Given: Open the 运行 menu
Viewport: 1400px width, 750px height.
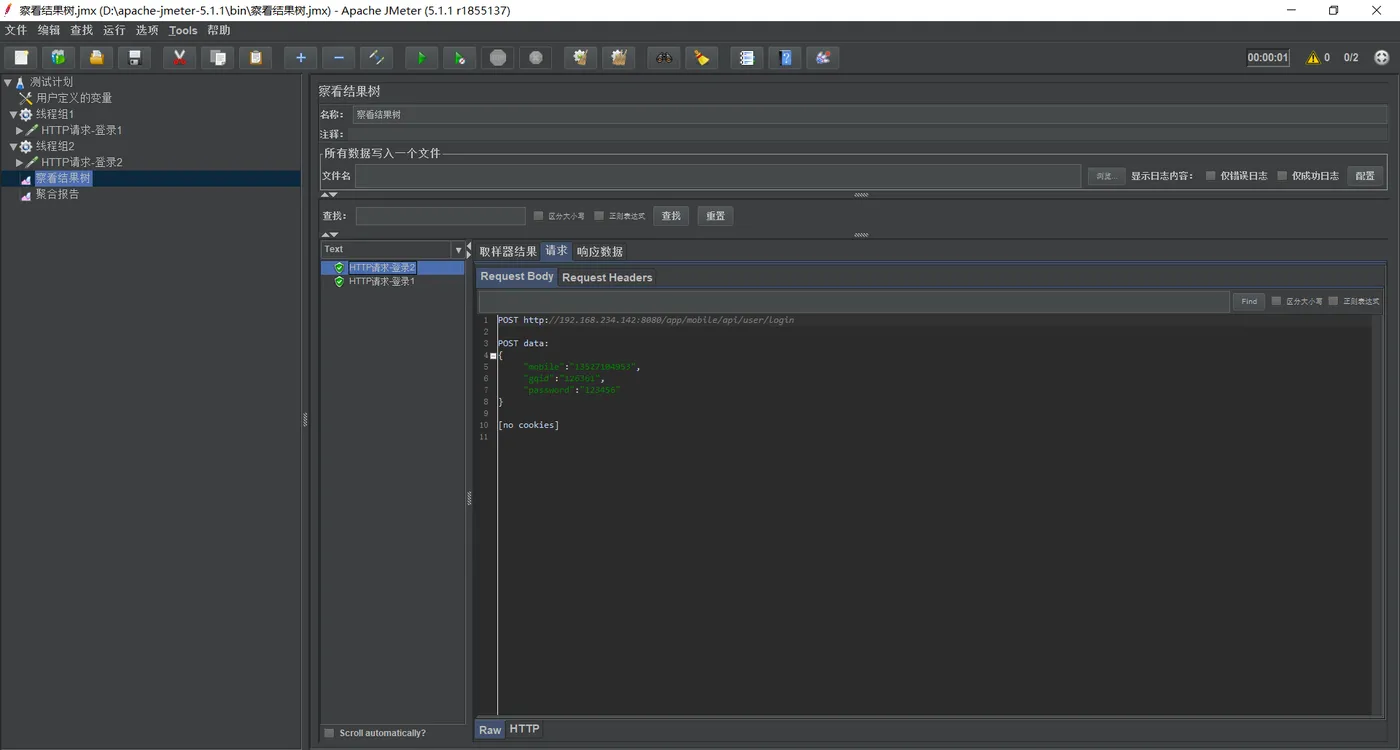Looking at the screenshot, I should click(114, 30).
